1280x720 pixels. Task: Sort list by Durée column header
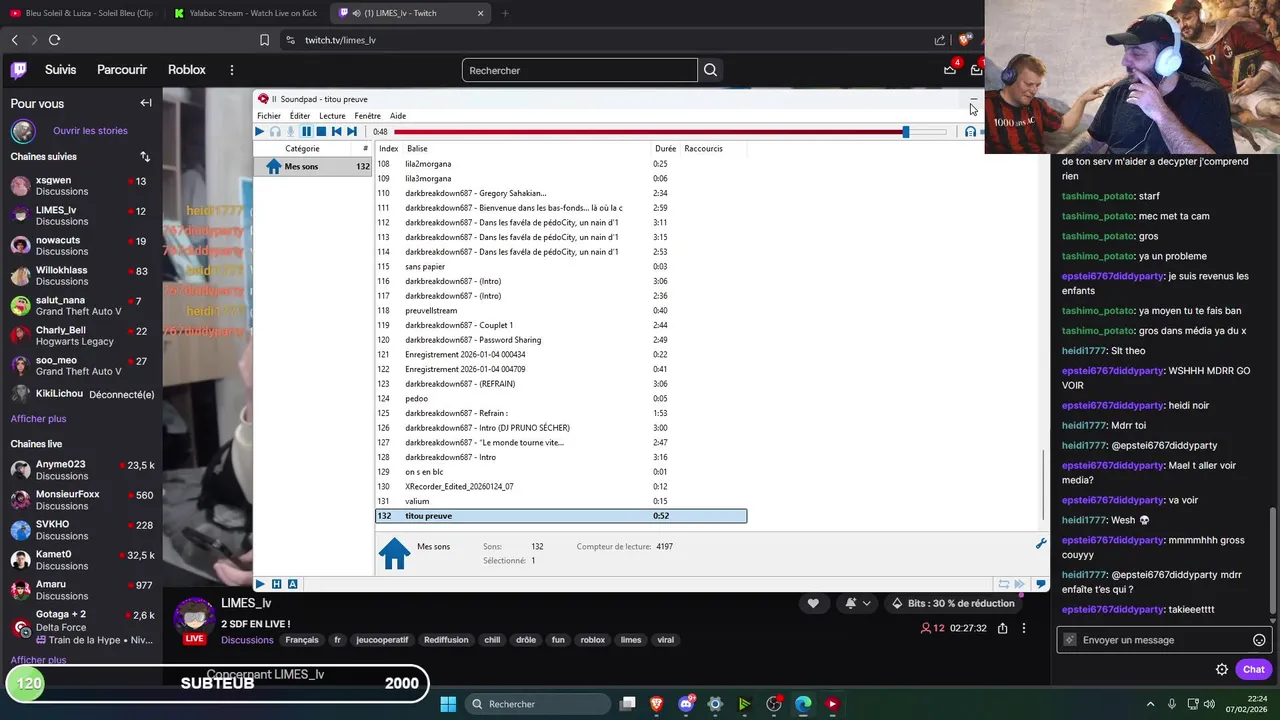665,148
